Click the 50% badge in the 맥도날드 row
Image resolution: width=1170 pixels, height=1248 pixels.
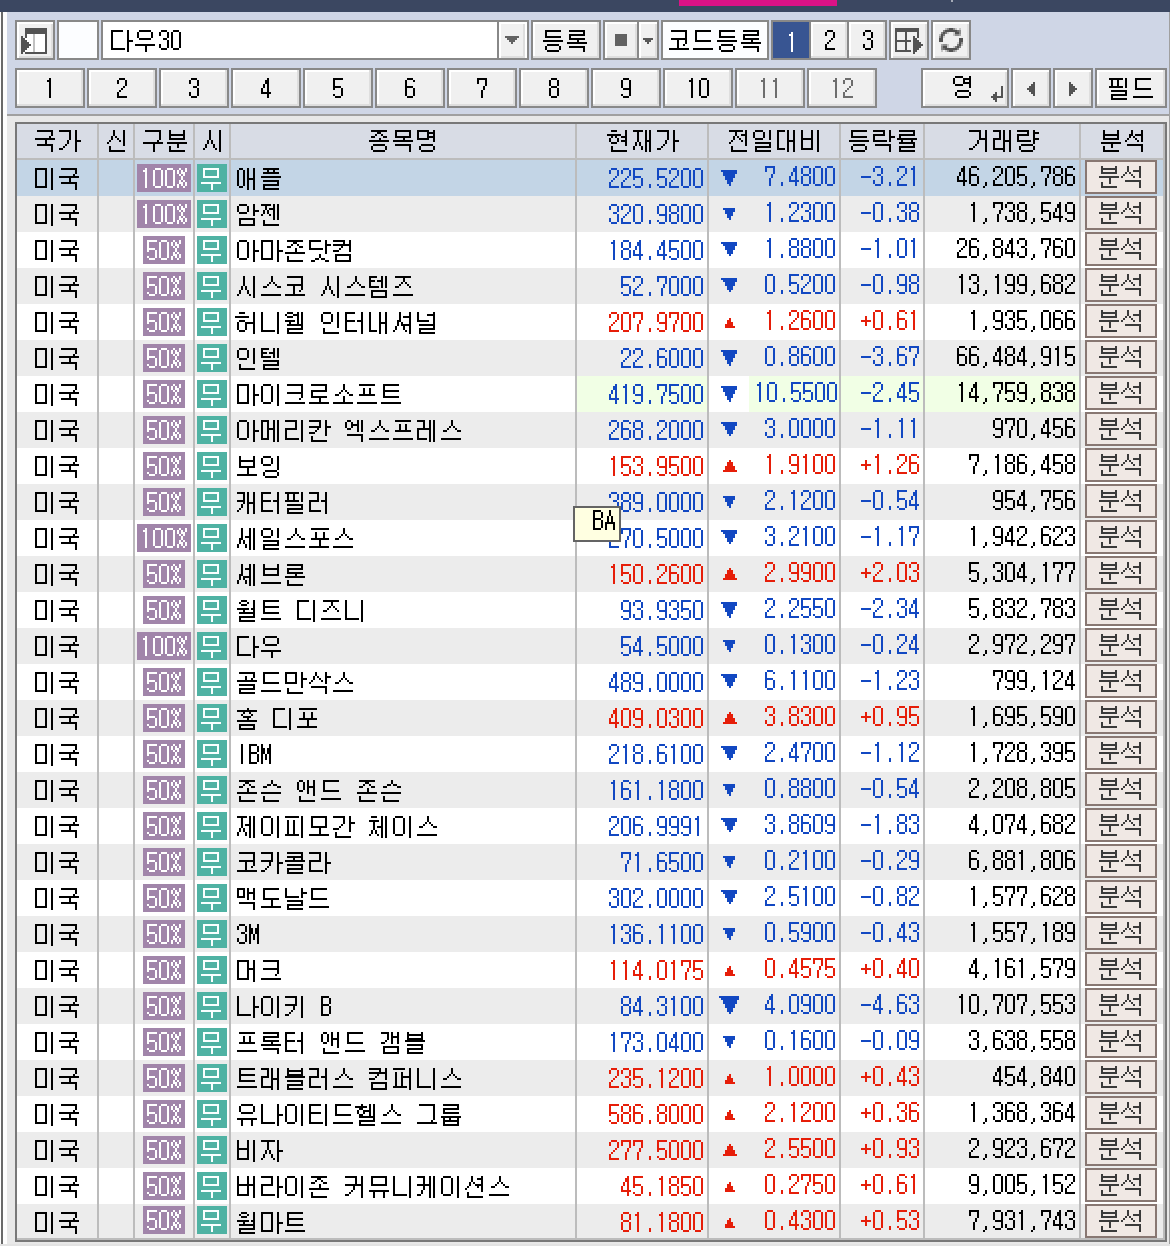click(x=163, y=898)
